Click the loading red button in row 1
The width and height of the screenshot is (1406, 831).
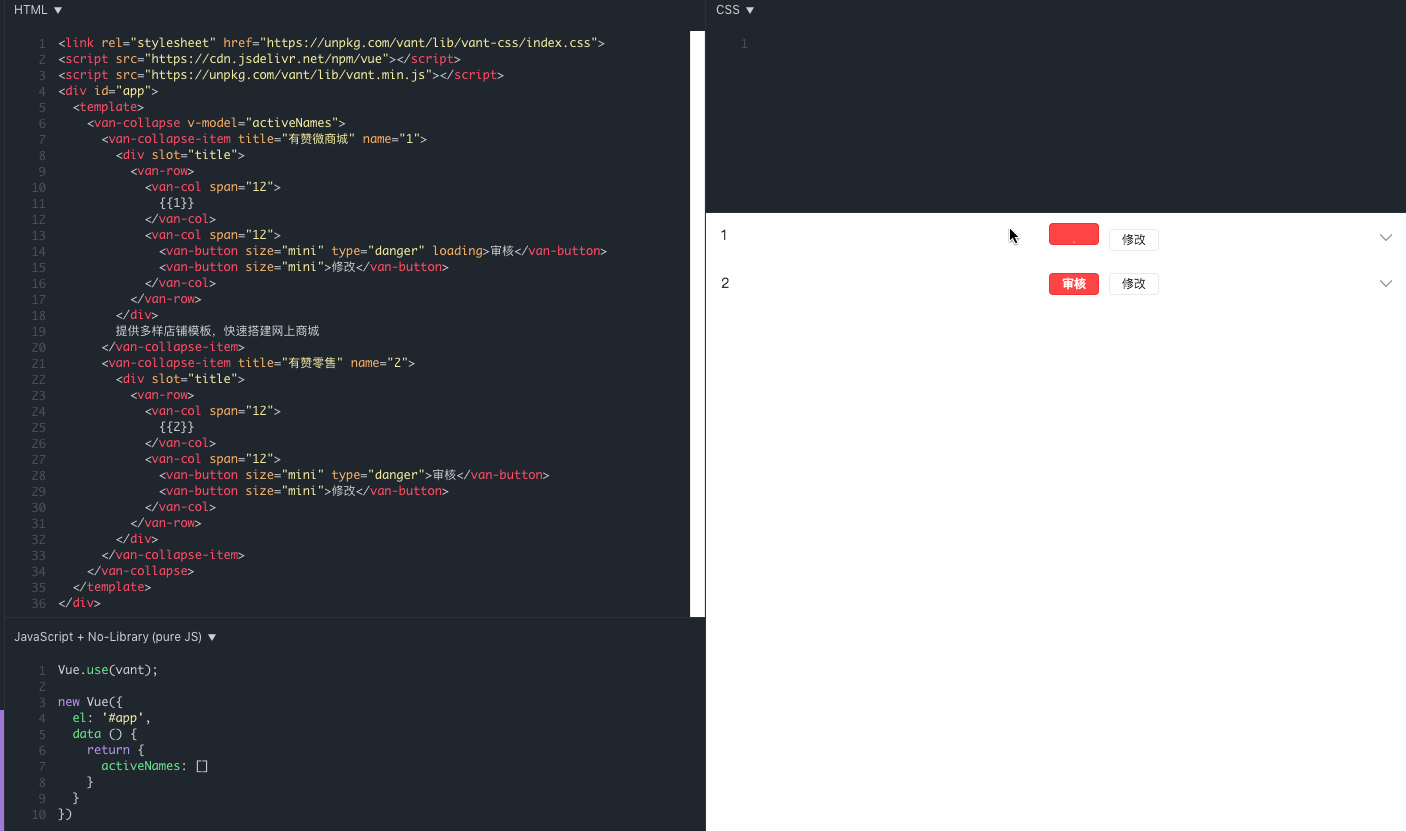1073,234
